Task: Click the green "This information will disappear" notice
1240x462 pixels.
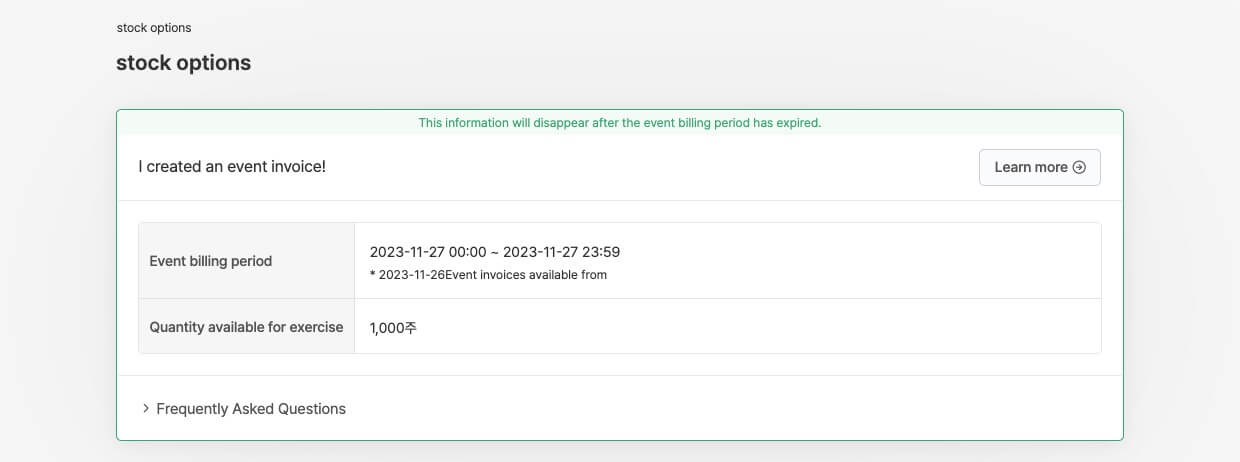Action: pos(619,123)
